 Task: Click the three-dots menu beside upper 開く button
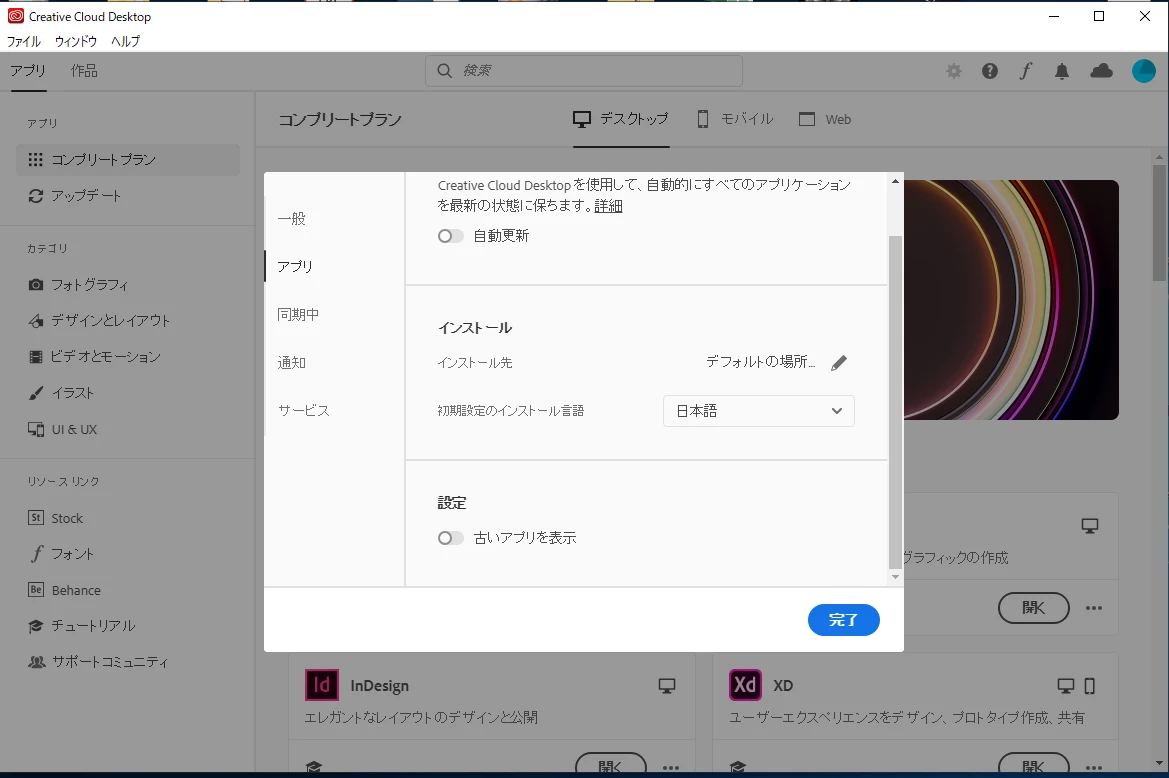[1094, 608]
